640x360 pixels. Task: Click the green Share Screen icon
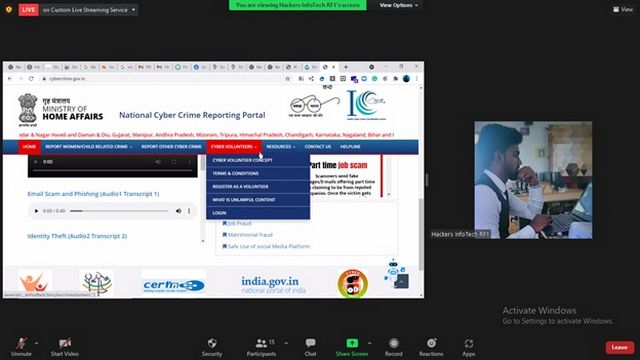[352, 343]
